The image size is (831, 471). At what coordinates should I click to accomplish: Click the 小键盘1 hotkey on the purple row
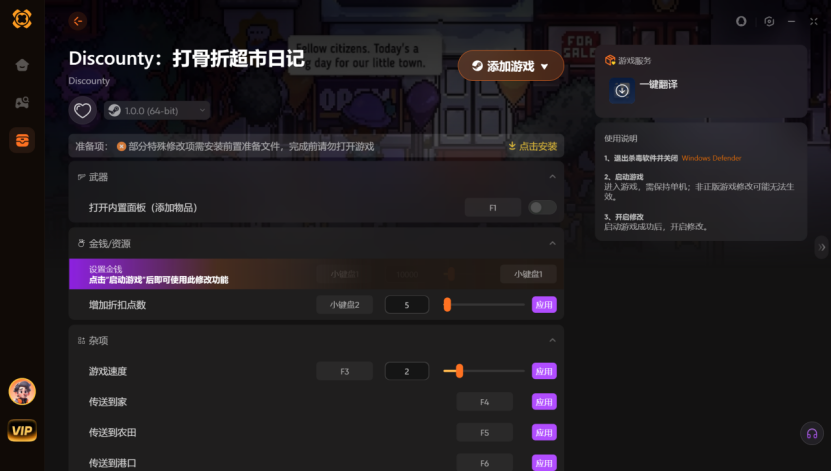pyautogui.click(x=528, y=274)
